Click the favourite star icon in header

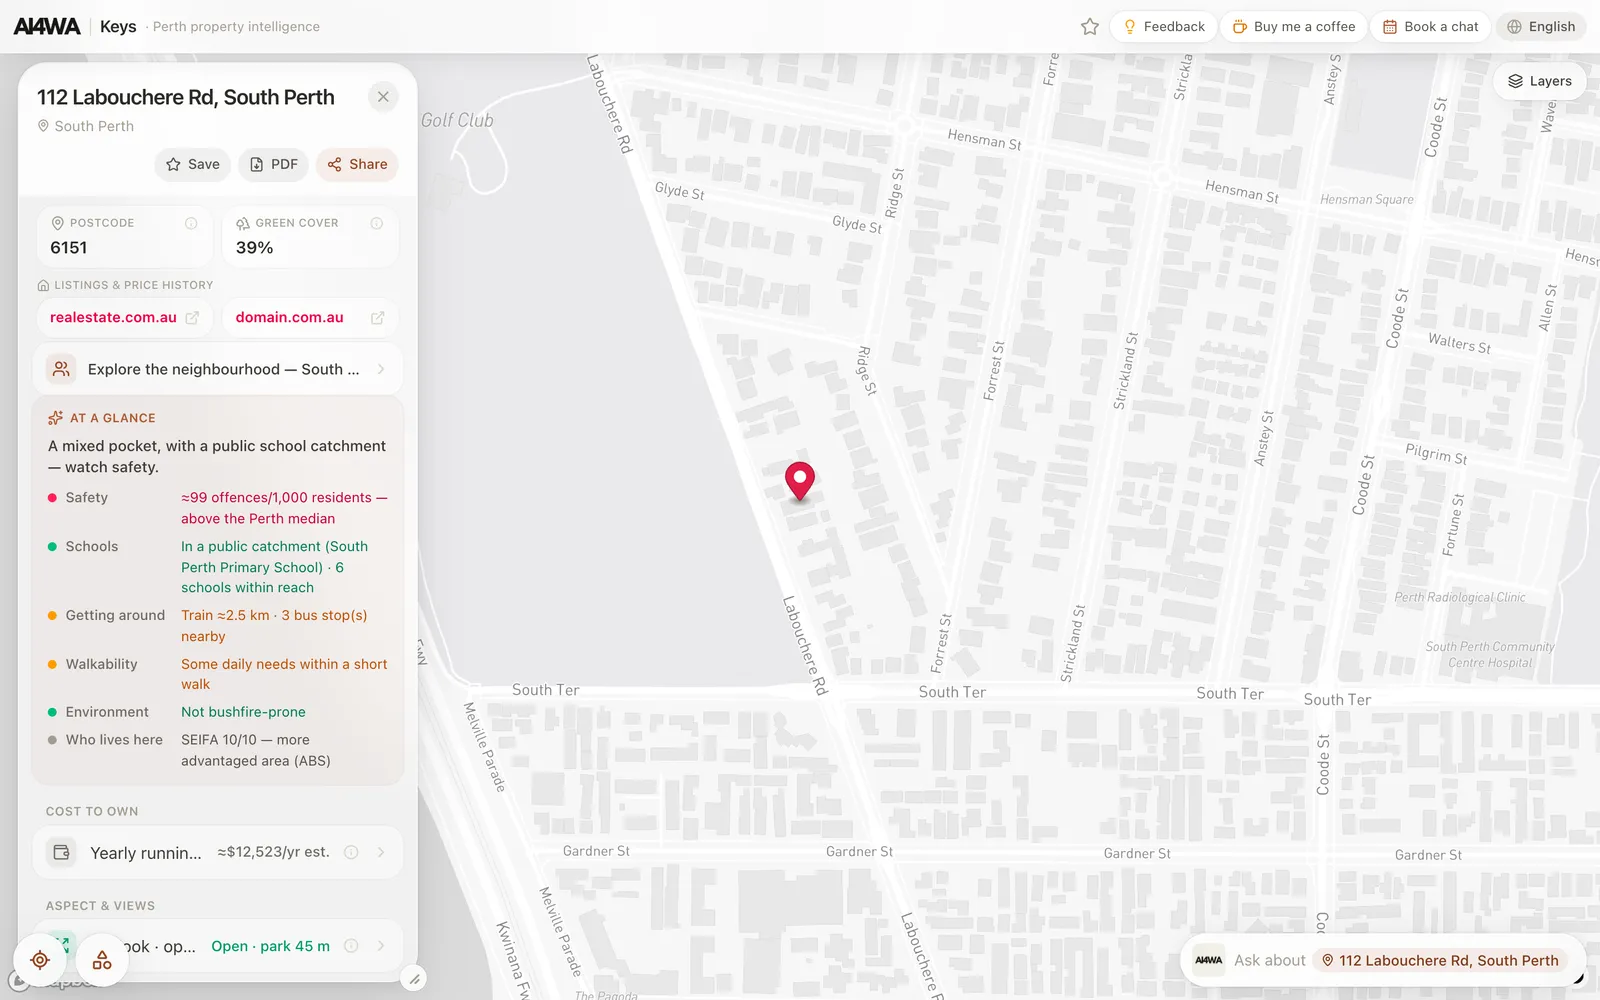[1090, 27]
